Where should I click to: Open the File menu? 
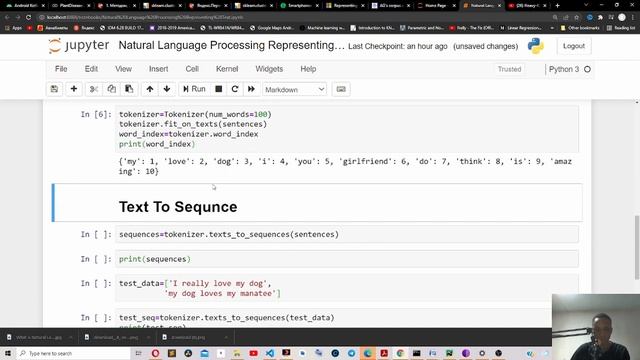pyautogui.click(x=61, y=69)
